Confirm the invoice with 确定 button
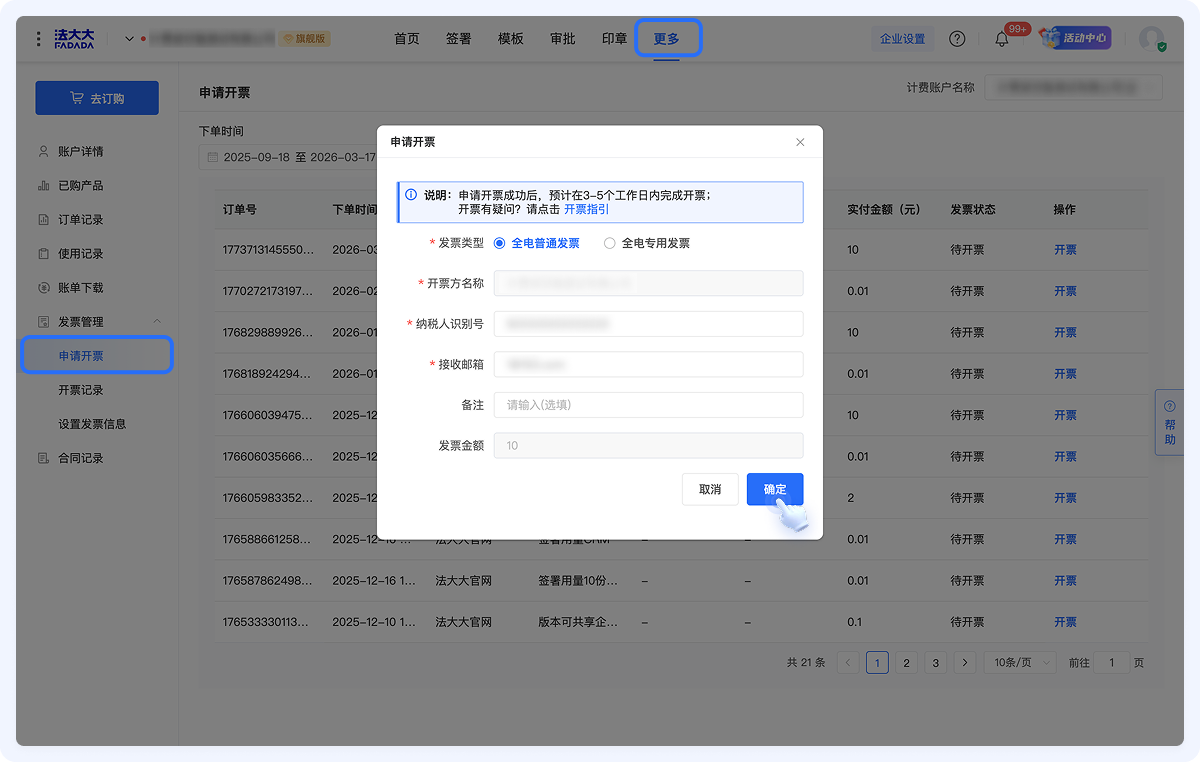The image size is (1200, 762). (x=774, y=489)
